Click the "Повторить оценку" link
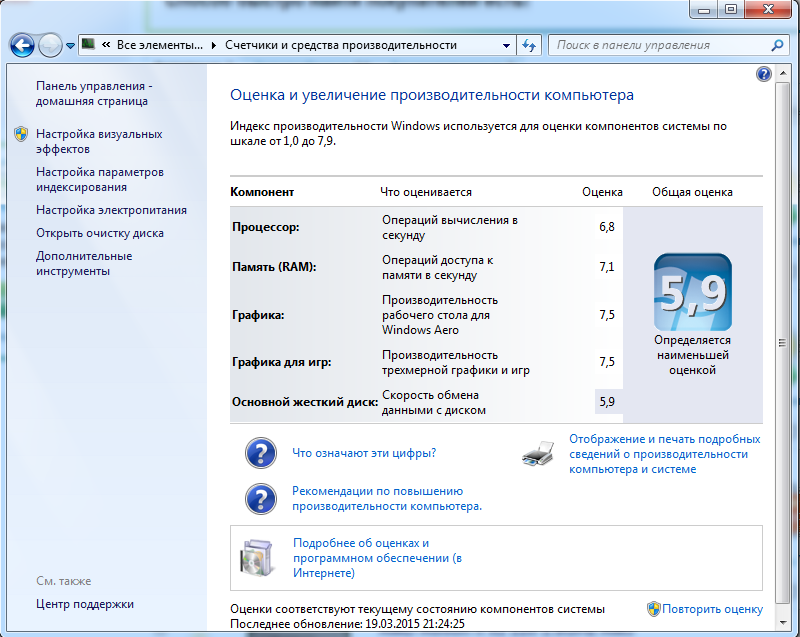Screen dimensions: 800x637 pyautogui.click(x=711, y=609)
